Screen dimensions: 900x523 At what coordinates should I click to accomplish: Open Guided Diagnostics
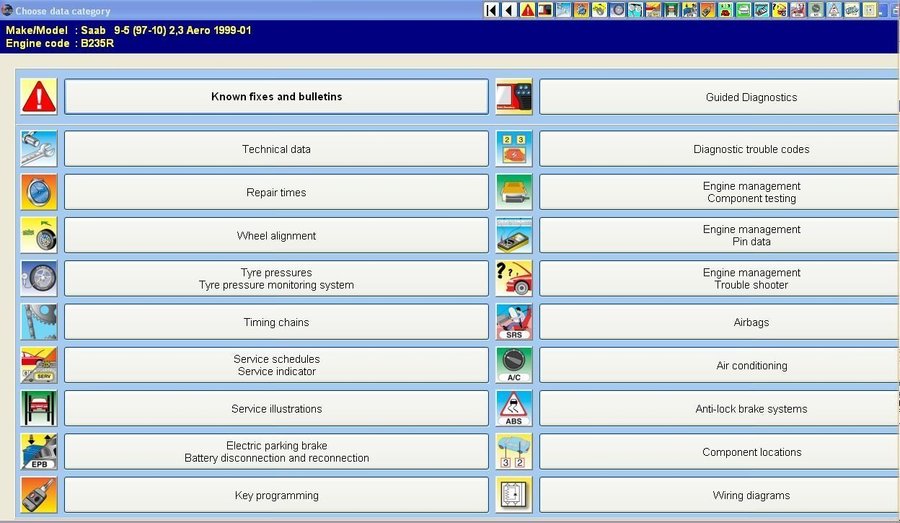pos(718,97)
